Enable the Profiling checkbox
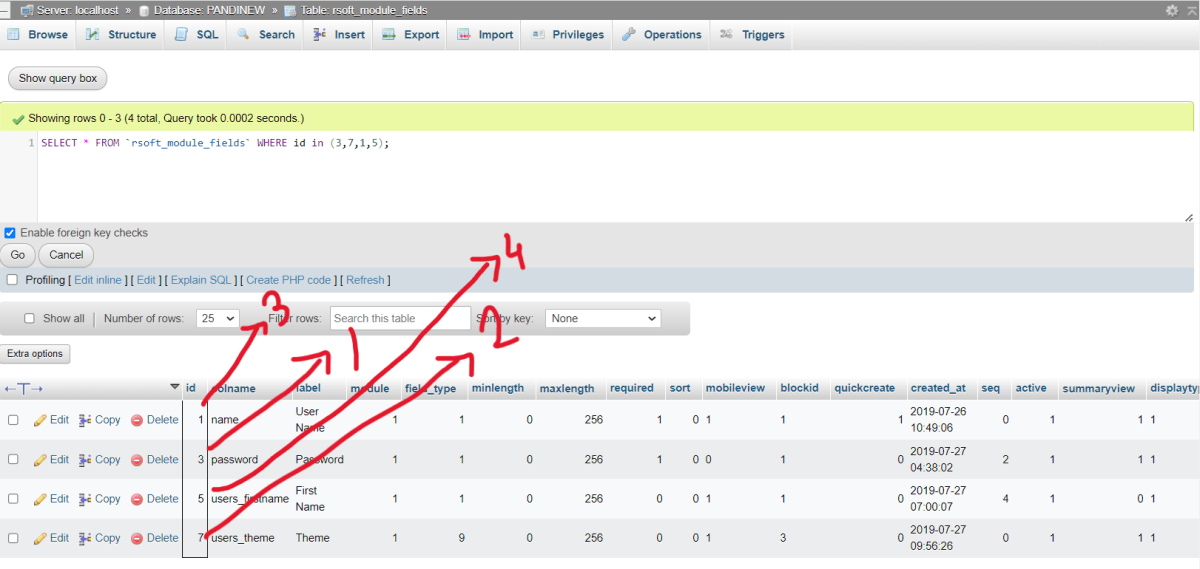Image resolution: width=1200 pixels, height=569 pixels. pyautogui.click(x=12, y=280)
